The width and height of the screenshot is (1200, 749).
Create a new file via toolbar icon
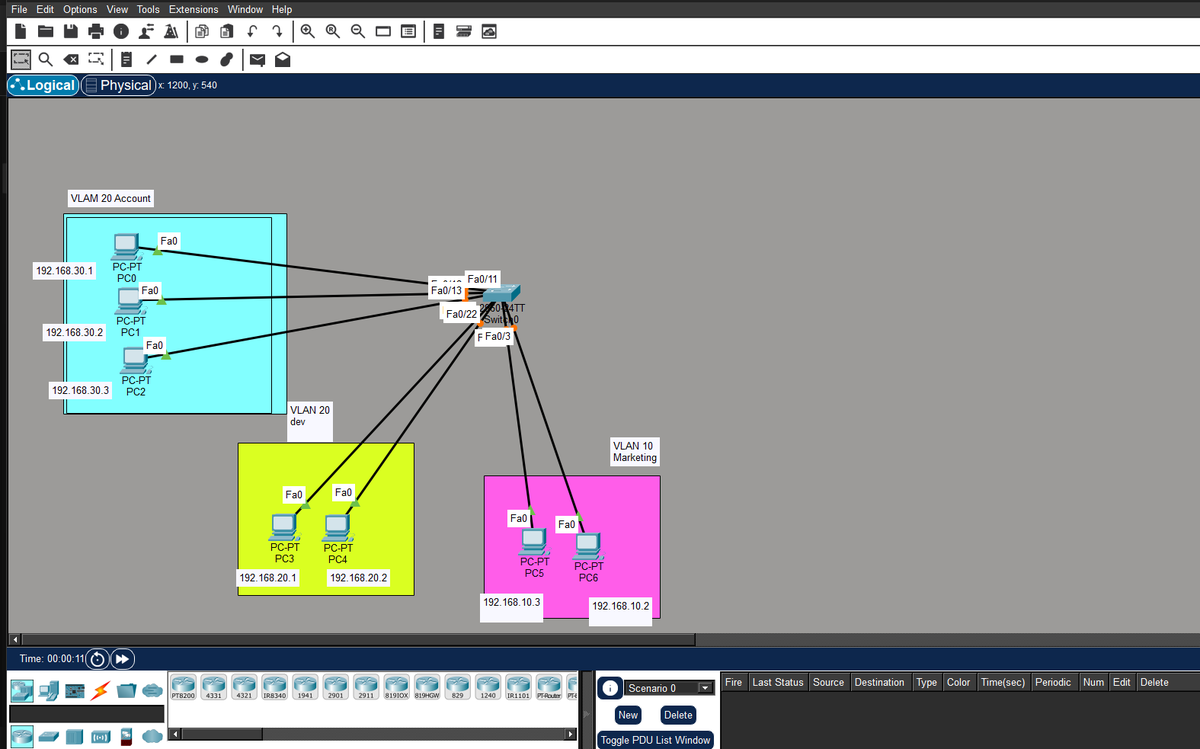(20, 32)
